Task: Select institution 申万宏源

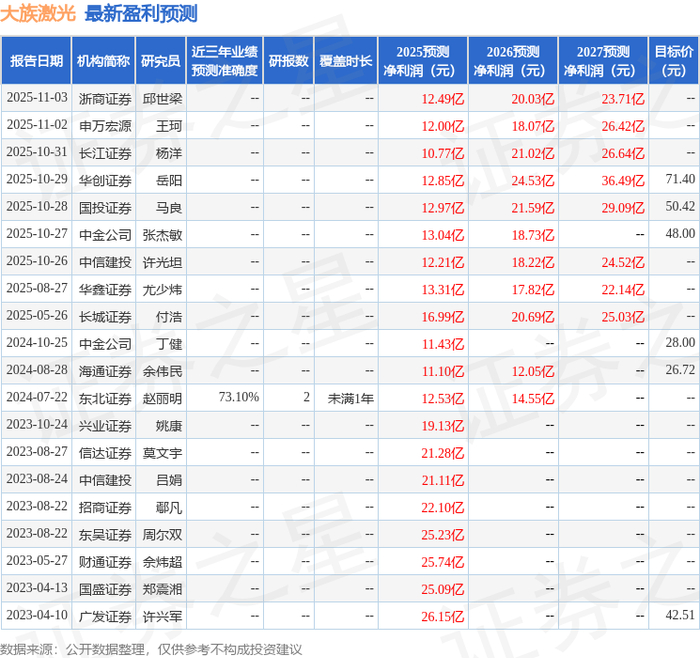Action: click(x=105, y=126)
